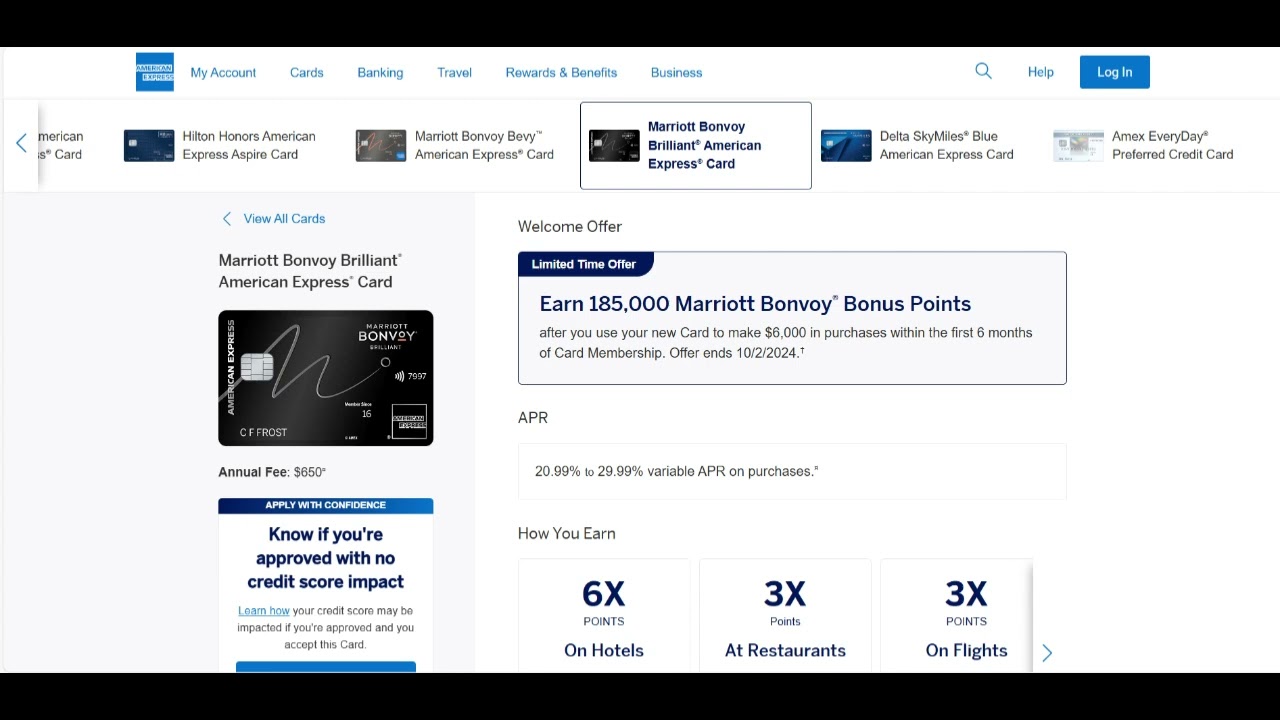Click the Help link
Screen dimensions: 1280x720
point(1041,72)
